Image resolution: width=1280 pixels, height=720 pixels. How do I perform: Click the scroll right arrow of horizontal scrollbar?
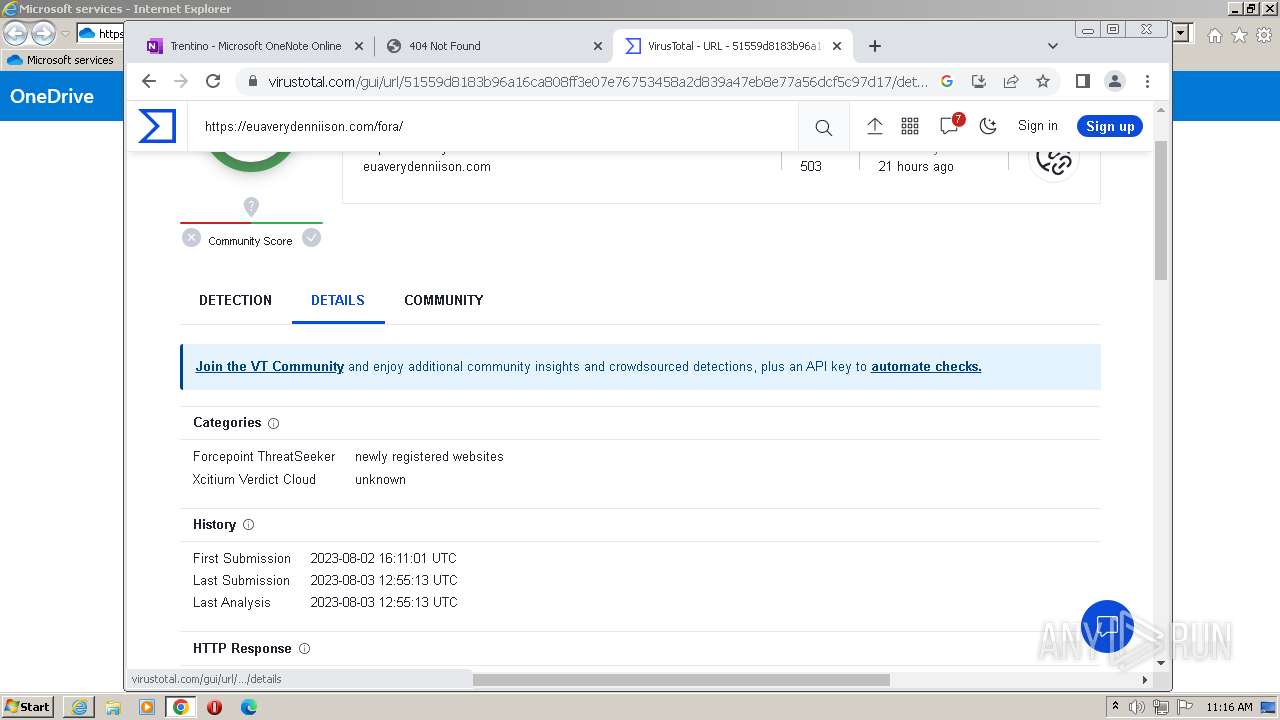[x=1145, y=680]
